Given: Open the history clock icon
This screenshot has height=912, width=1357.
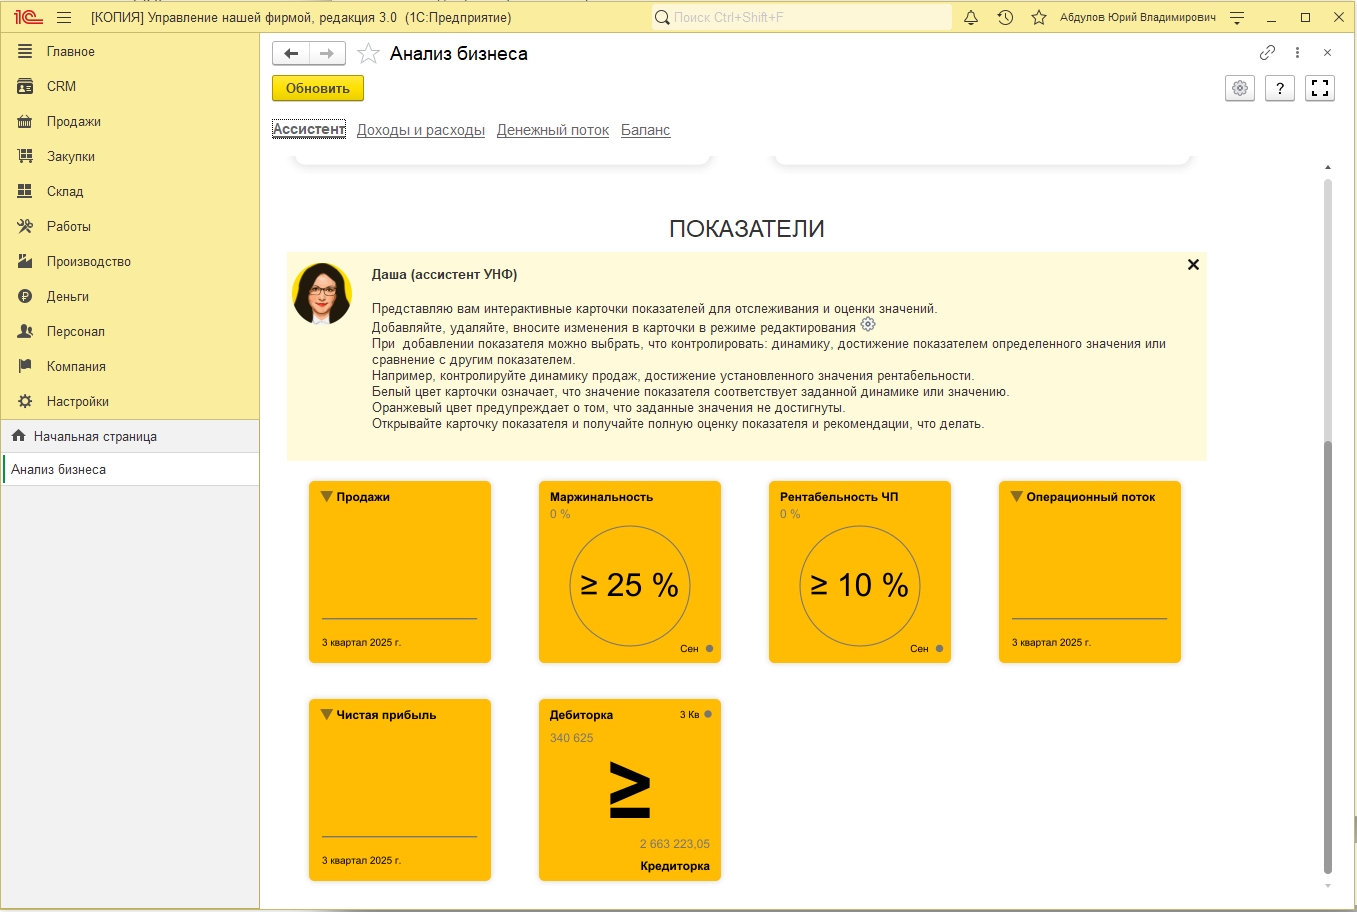Looking at the screenshot, I should (x=1005, y=17).
